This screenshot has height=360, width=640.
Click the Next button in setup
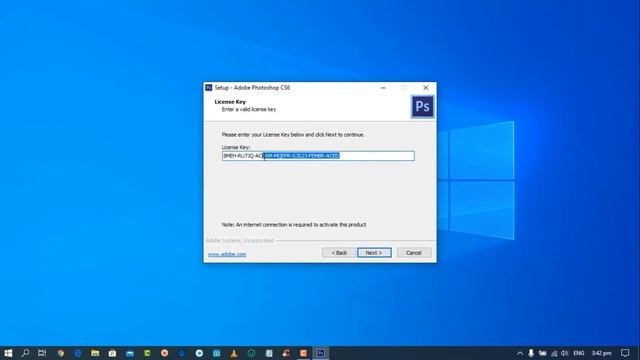point(374,253)
